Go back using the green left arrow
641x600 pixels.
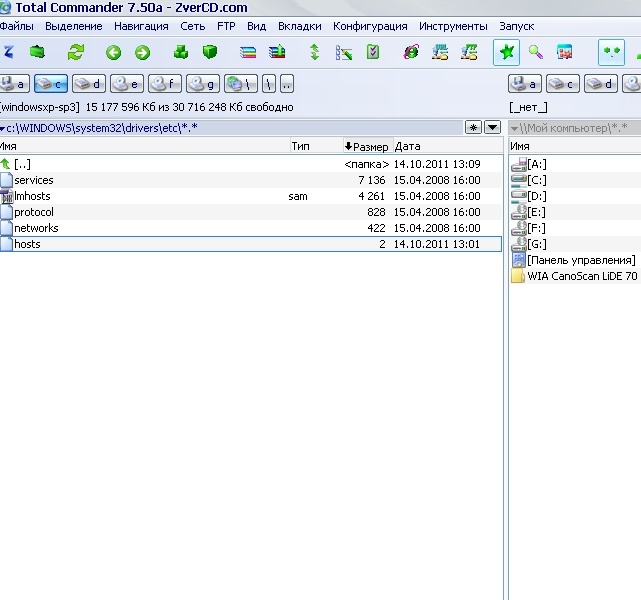(113, 53)
